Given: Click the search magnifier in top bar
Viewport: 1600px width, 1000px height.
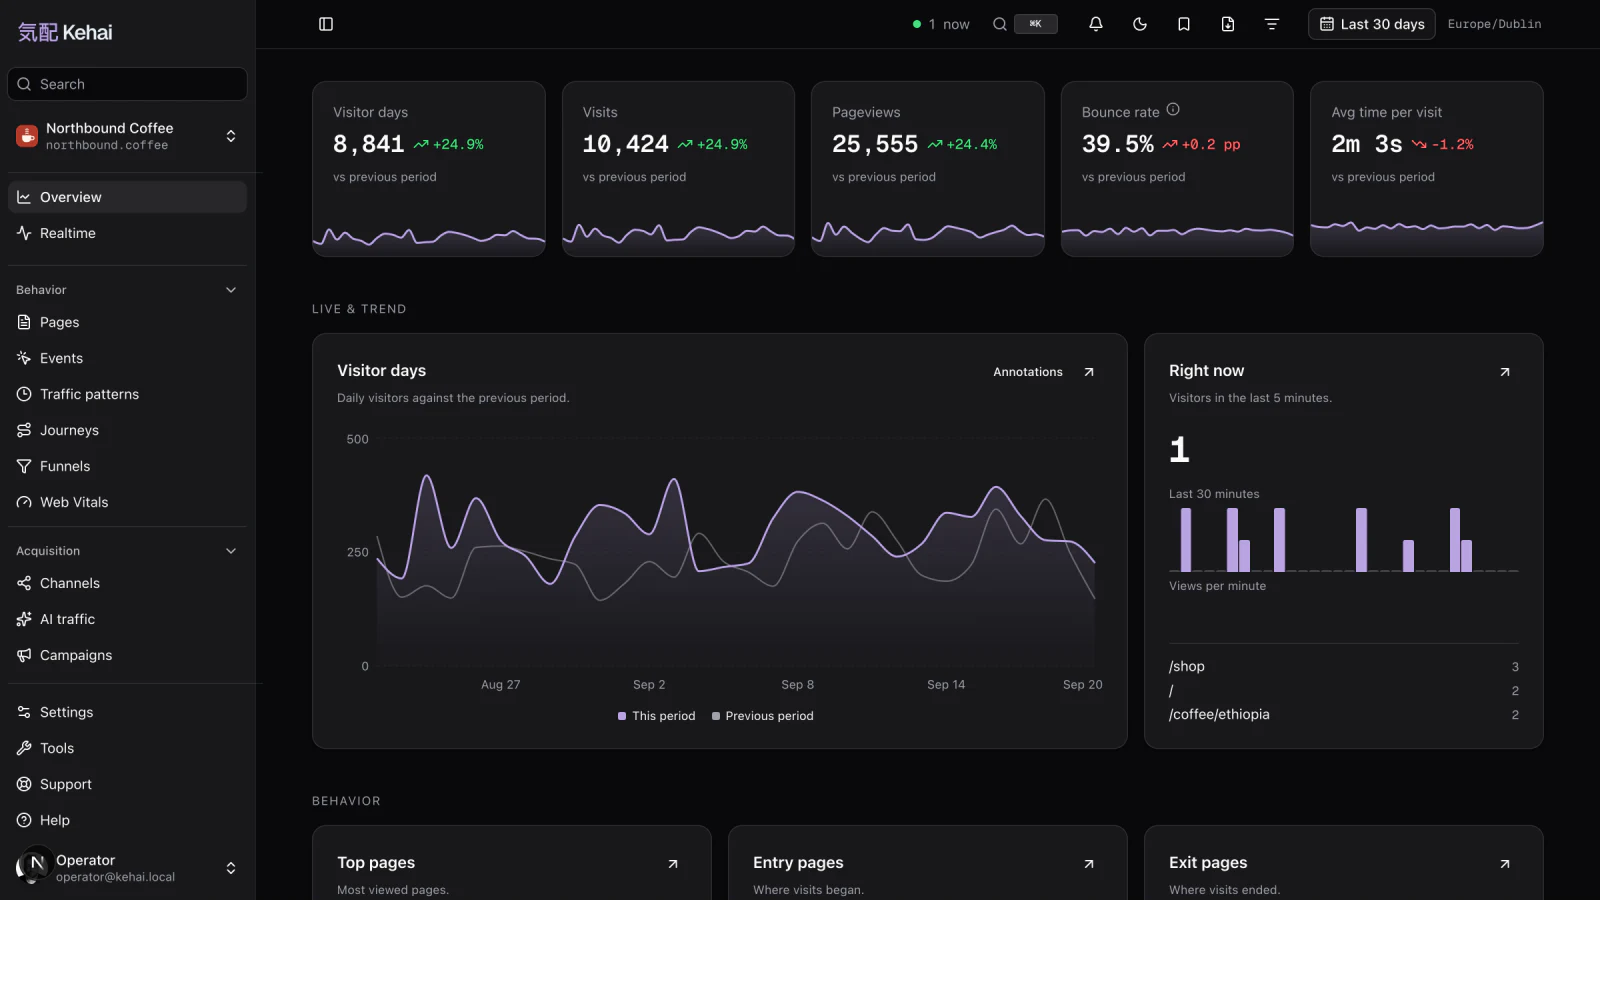Looking at the screenshot, I should click(x=1000, y=24).
